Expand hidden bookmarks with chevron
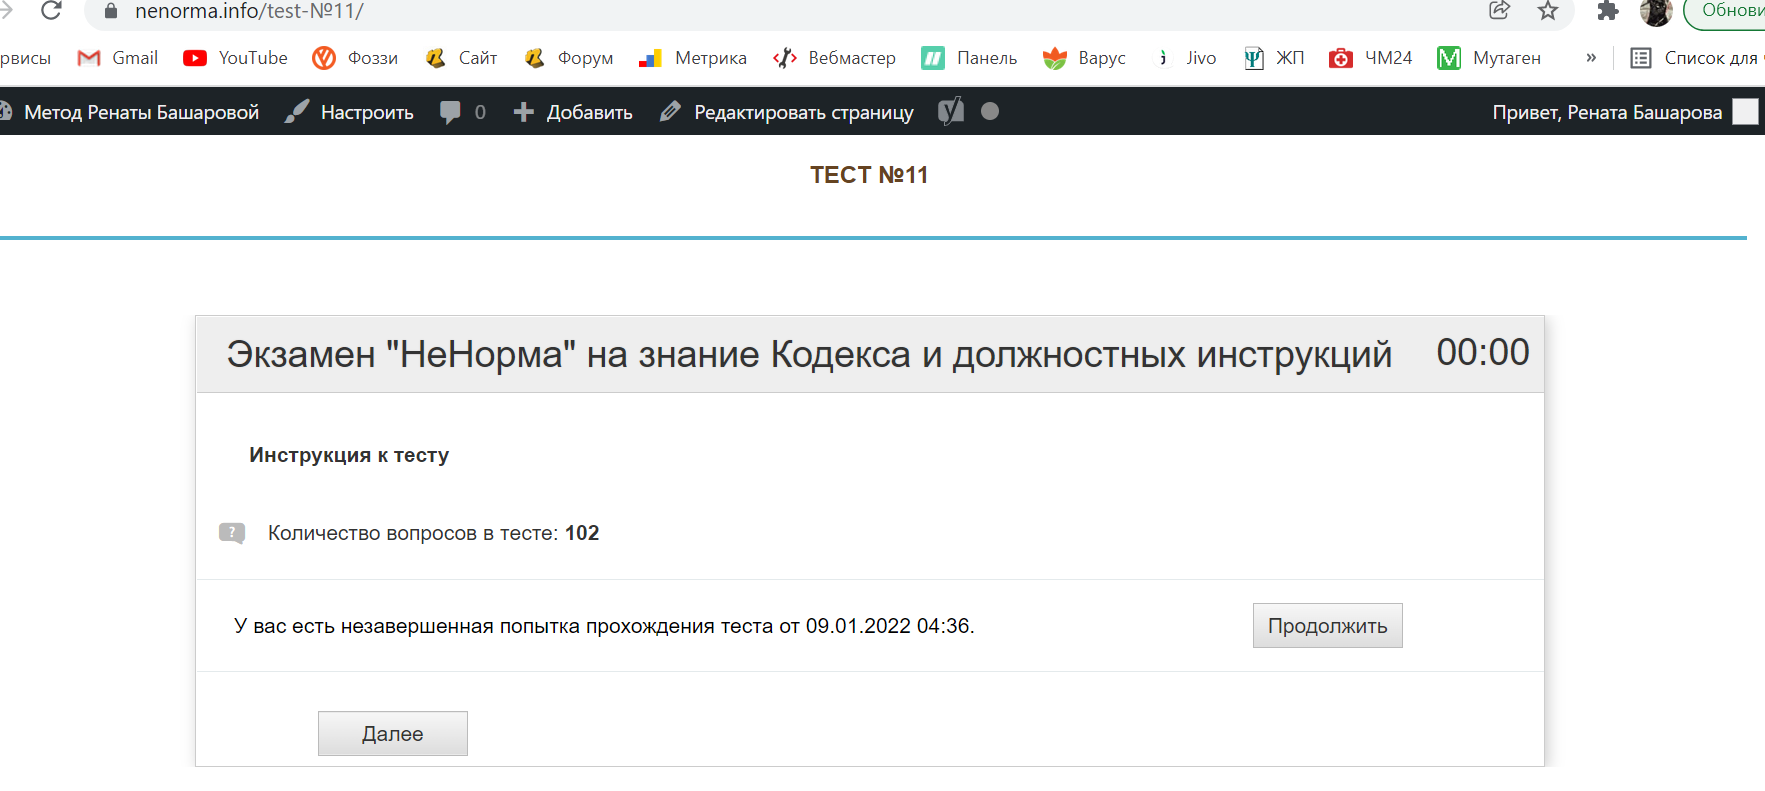The width and height of the screenshot is (1765, 791). [x=1590, y=58]
